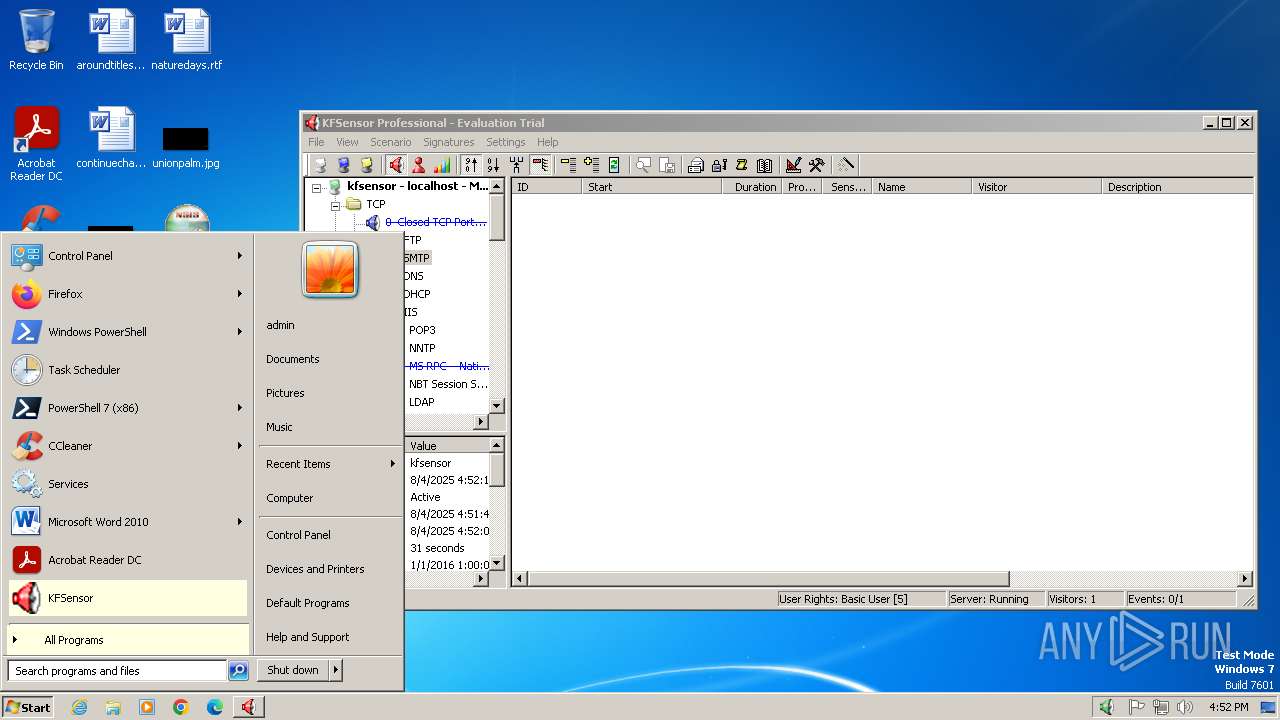The image size is (1280, 720).
Task: Open Google Chrome from the taskbar
Action: (x=180, y=707)
